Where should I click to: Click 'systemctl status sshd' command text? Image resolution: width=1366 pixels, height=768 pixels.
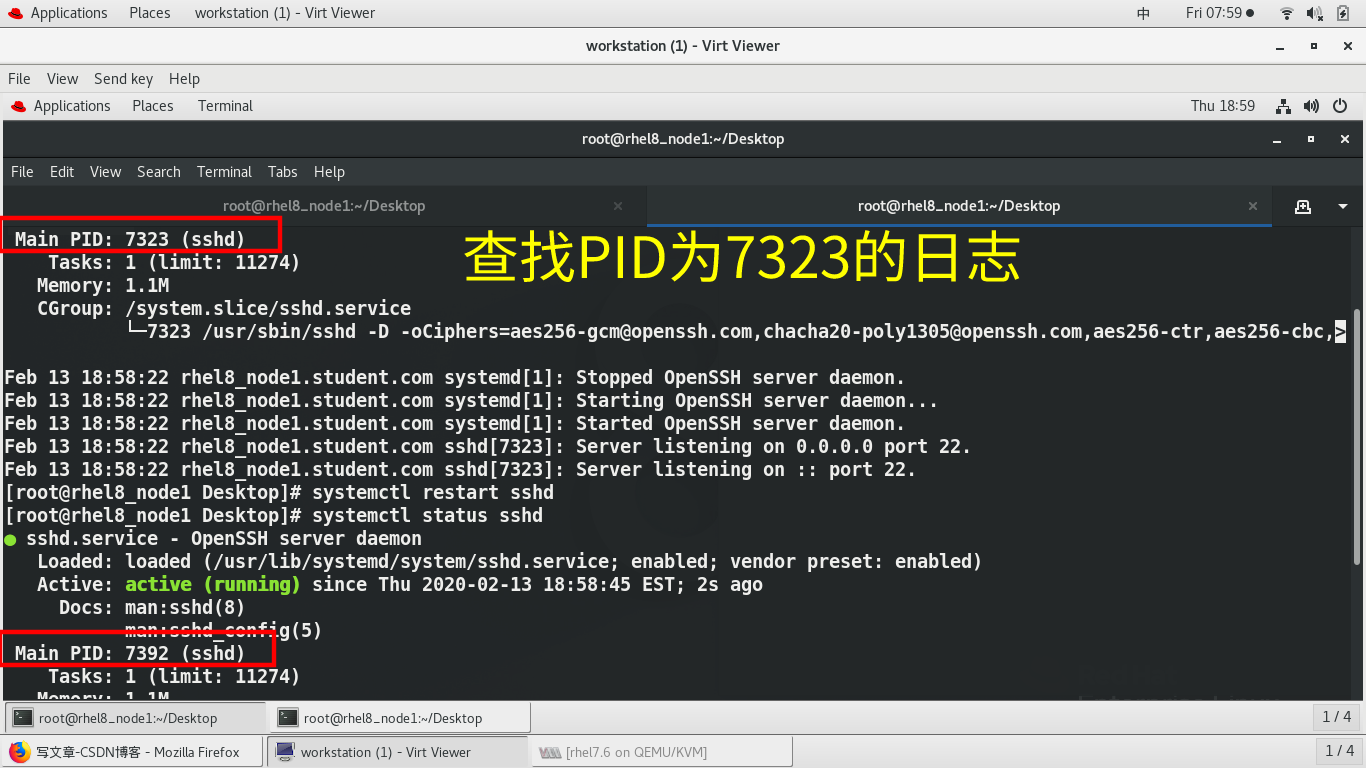click(427, 516)
